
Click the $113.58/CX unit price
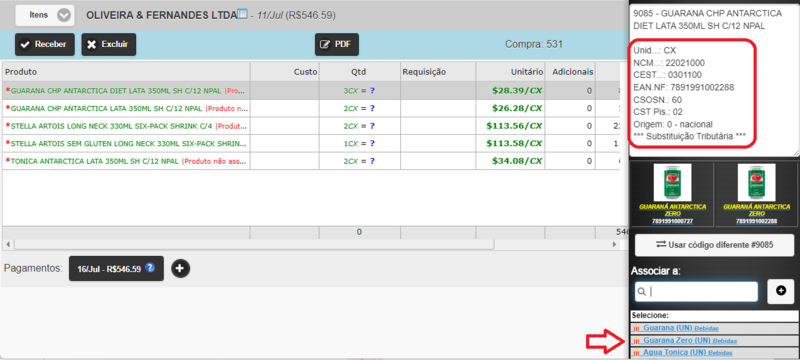(x=514, y=143)
